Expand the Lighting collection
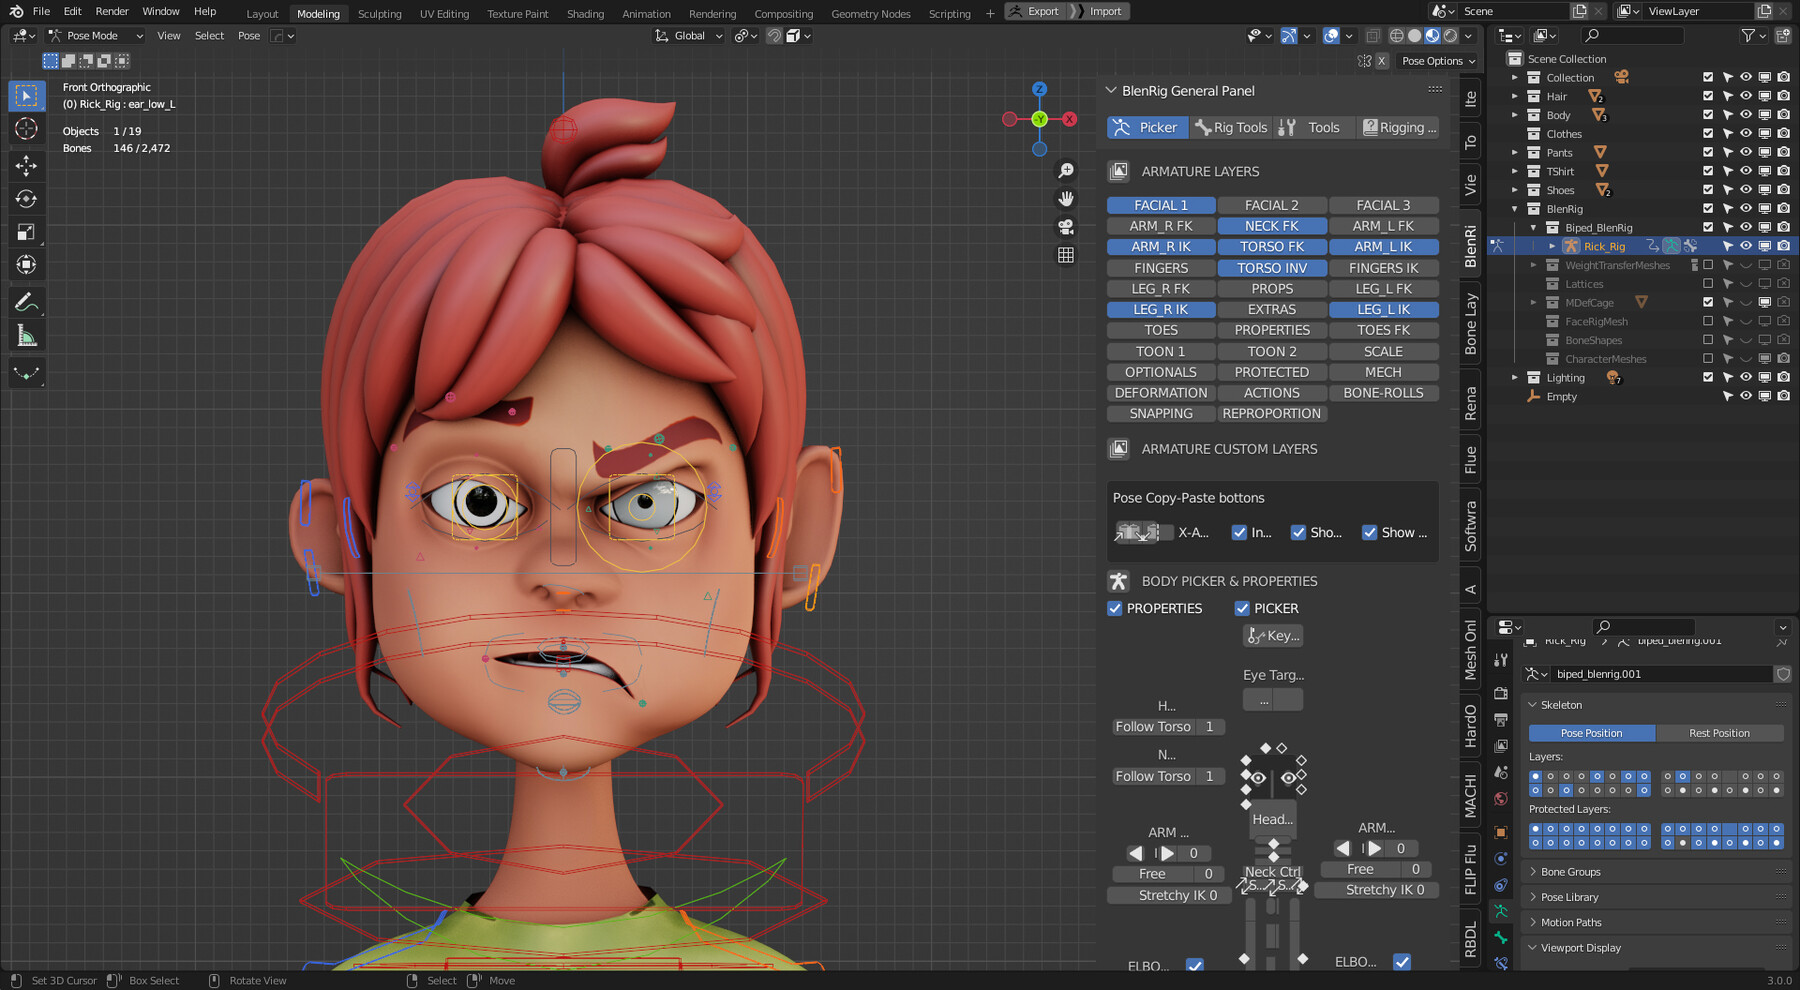Viewport: 1800px width, 990px height. click(1514, 378)
